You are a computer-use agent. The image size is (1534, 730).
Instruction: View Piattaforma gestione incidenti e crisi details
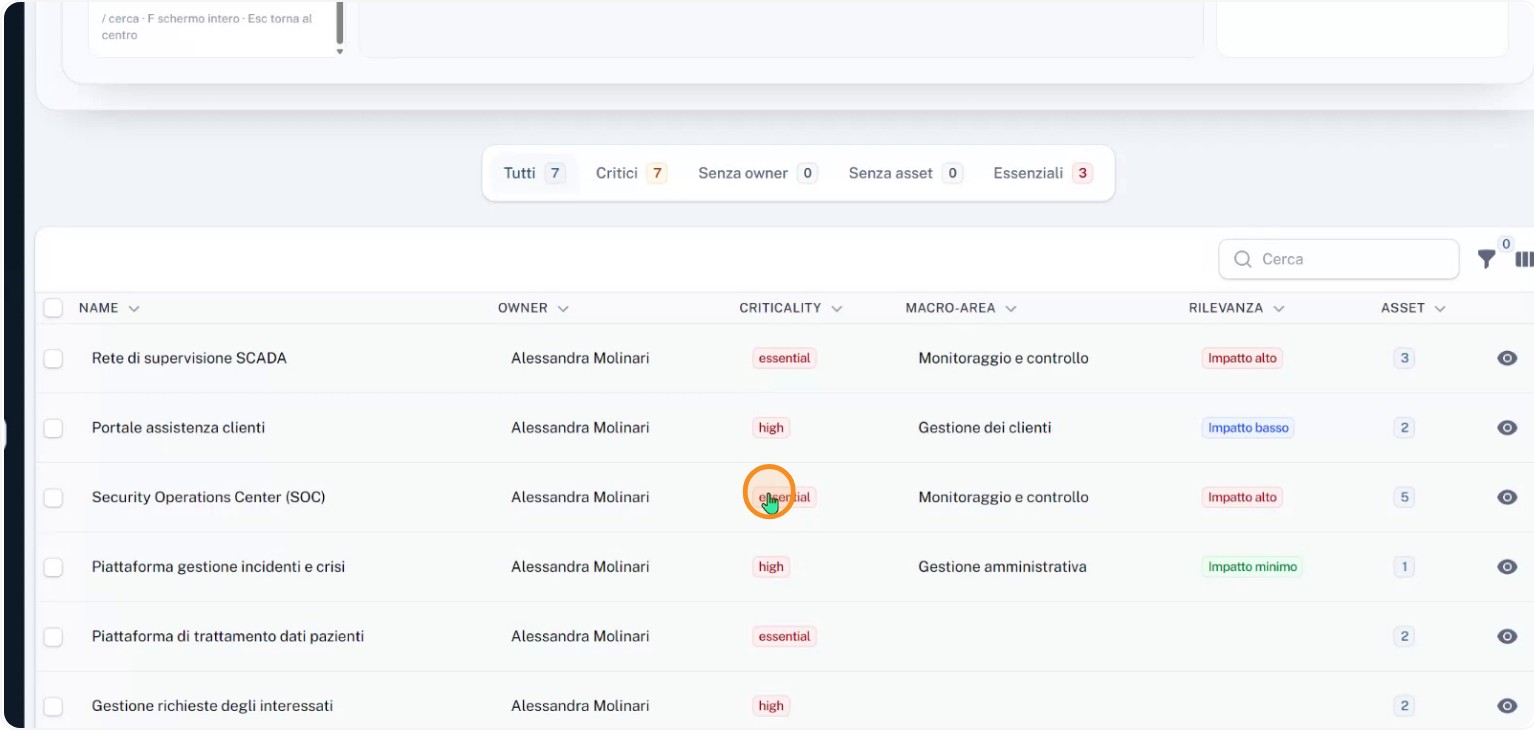[x=1507, y=567]
